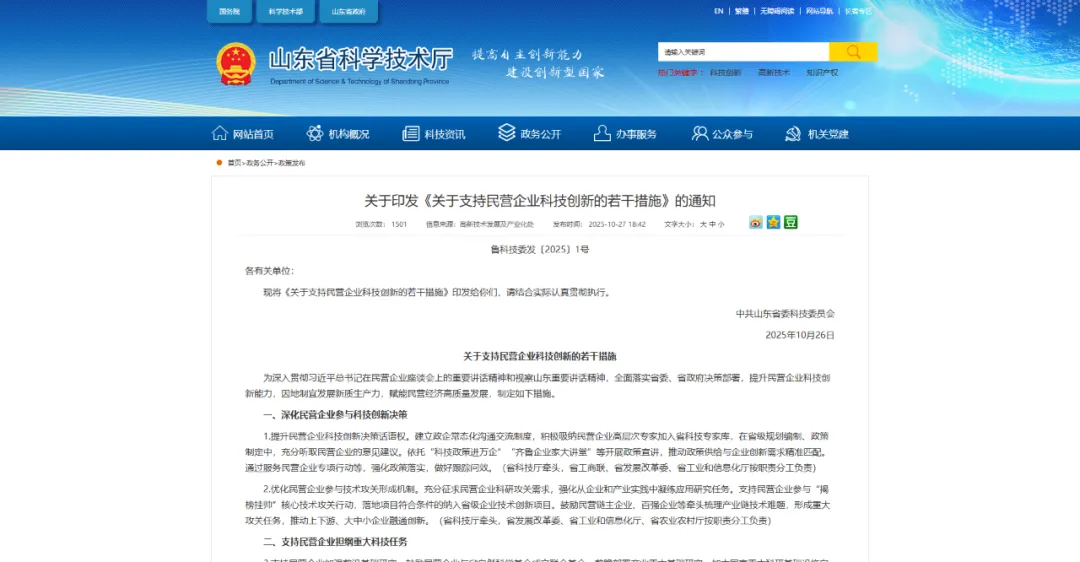The width and height of the screenshot is (1080, 562).
Task: Open the 办事服务 menu
Action: (636, 134)
